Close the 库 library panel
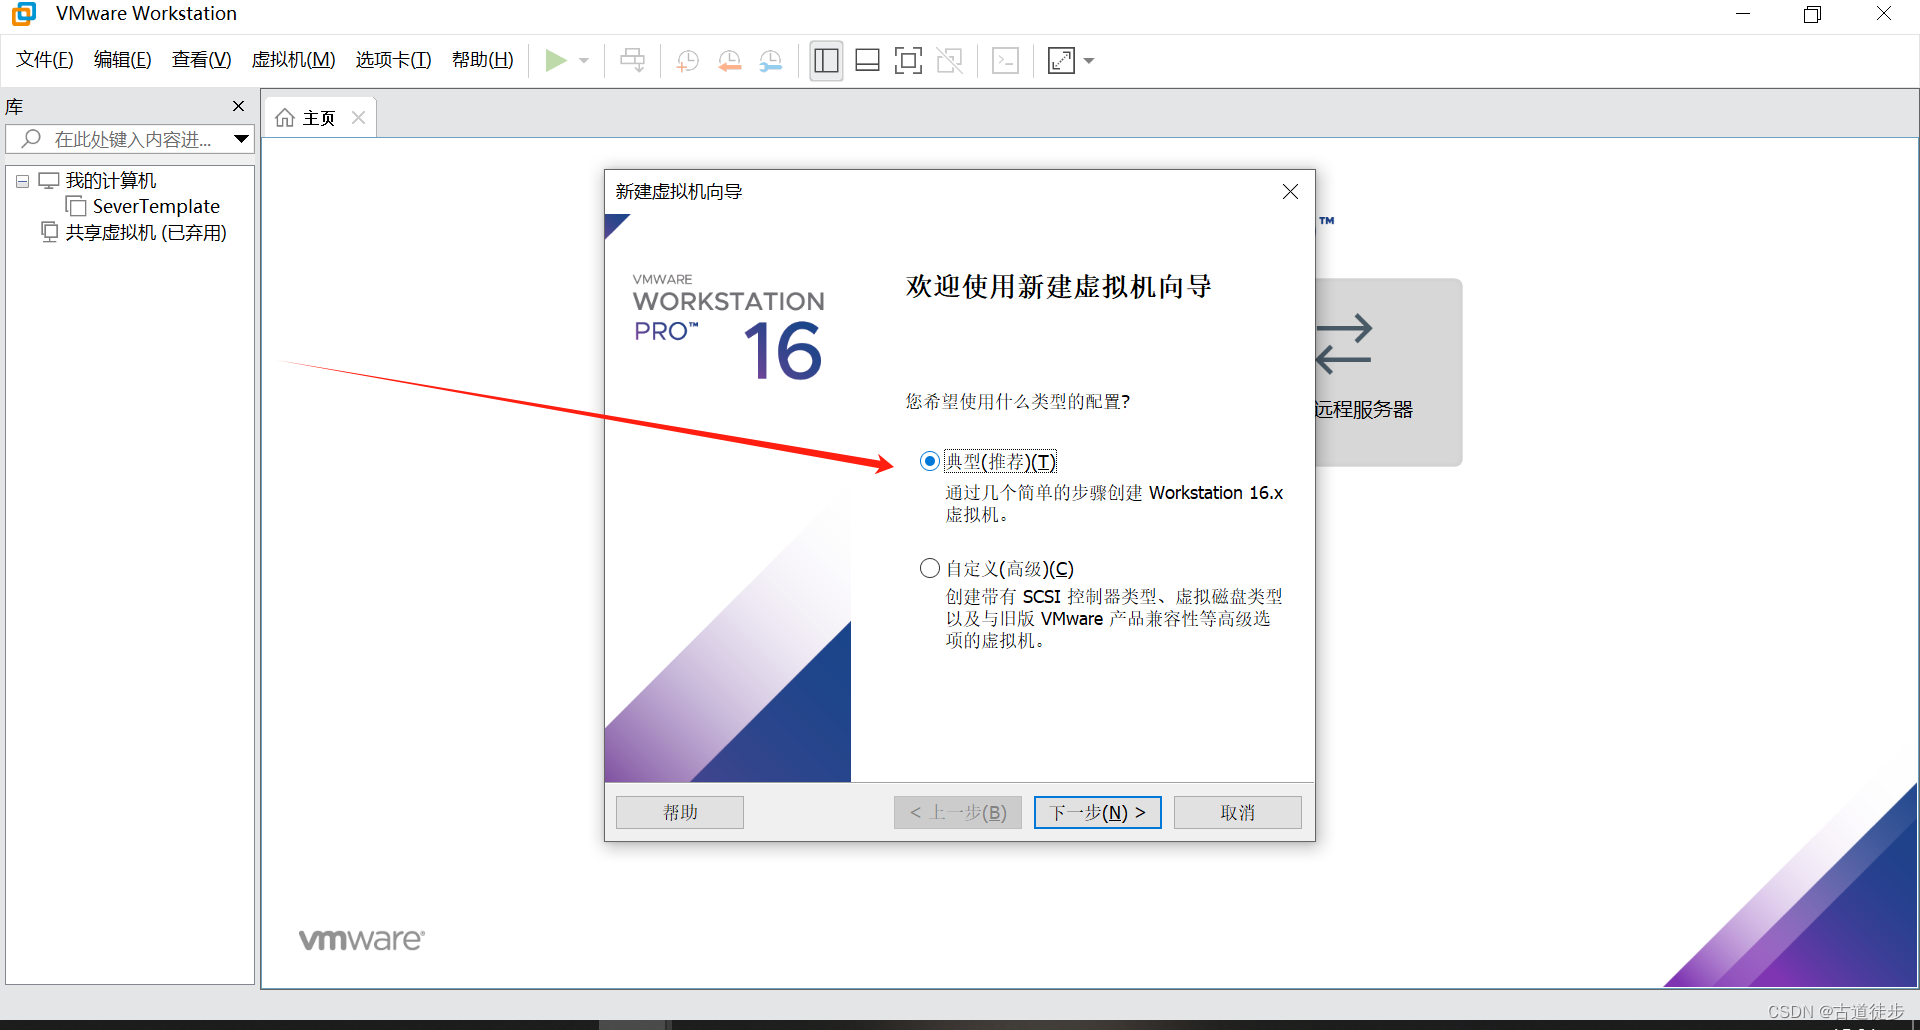1920x1030 pixels. (x=238, y=106)
